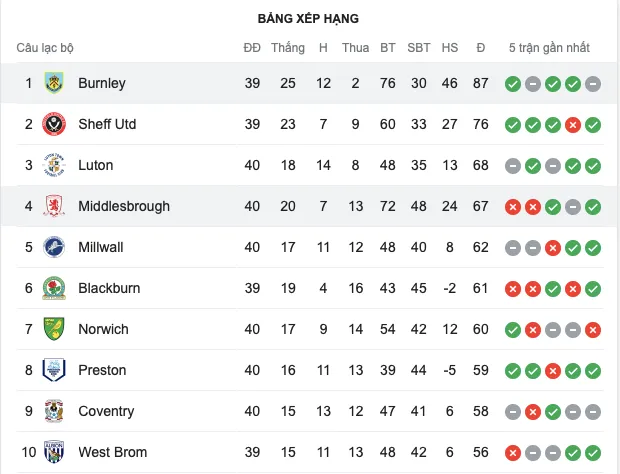Select the Luton club badge icon
Screen dimensions: 620x474
click(53, 165)
